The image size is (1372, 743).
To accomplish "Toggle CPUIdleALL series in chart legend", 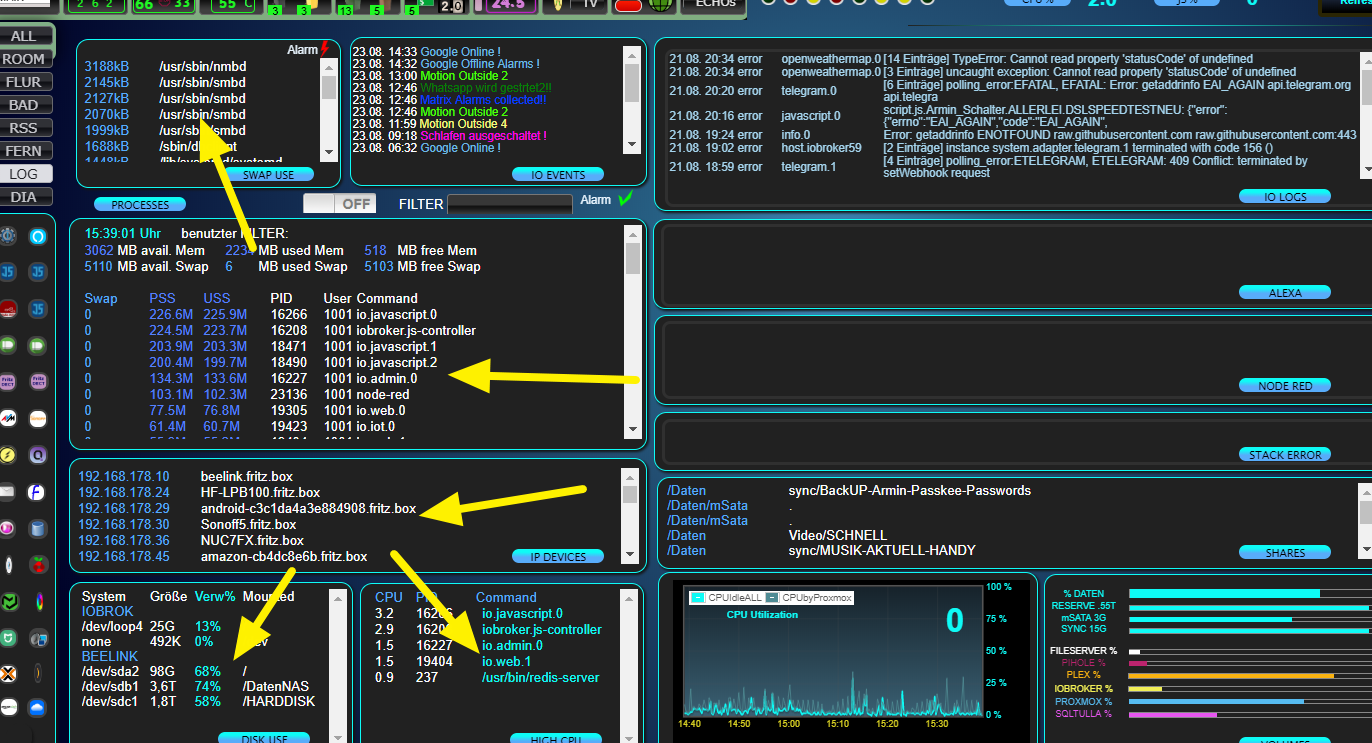I will click(726, 597).
